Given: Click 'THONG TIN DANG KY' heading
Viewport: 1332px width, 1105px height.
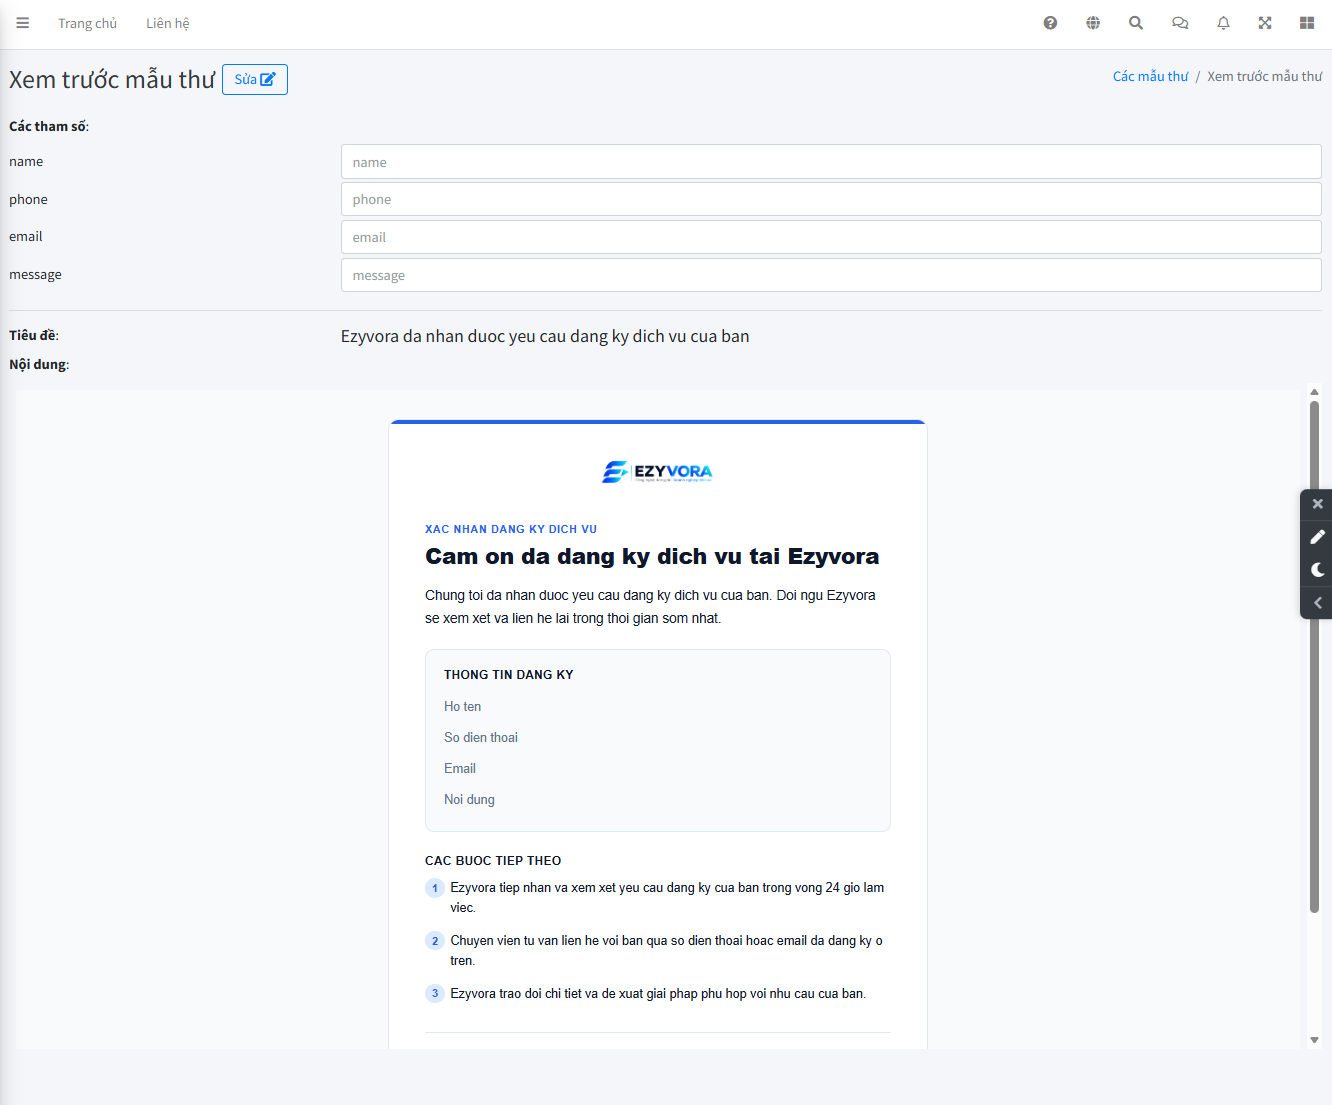Looking at the screenshot, I should (x=509, y=675).
